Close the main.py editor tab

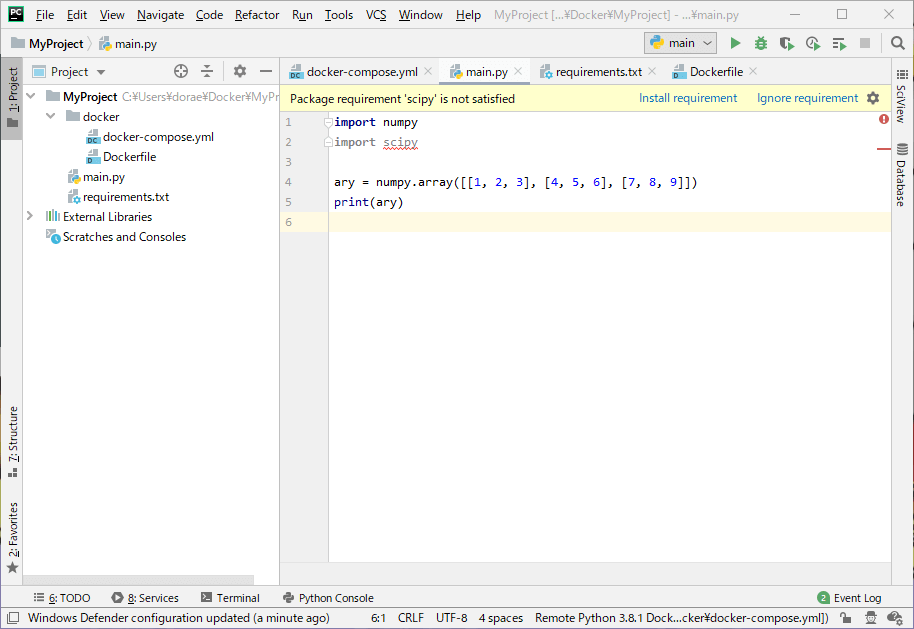[518, 71]
